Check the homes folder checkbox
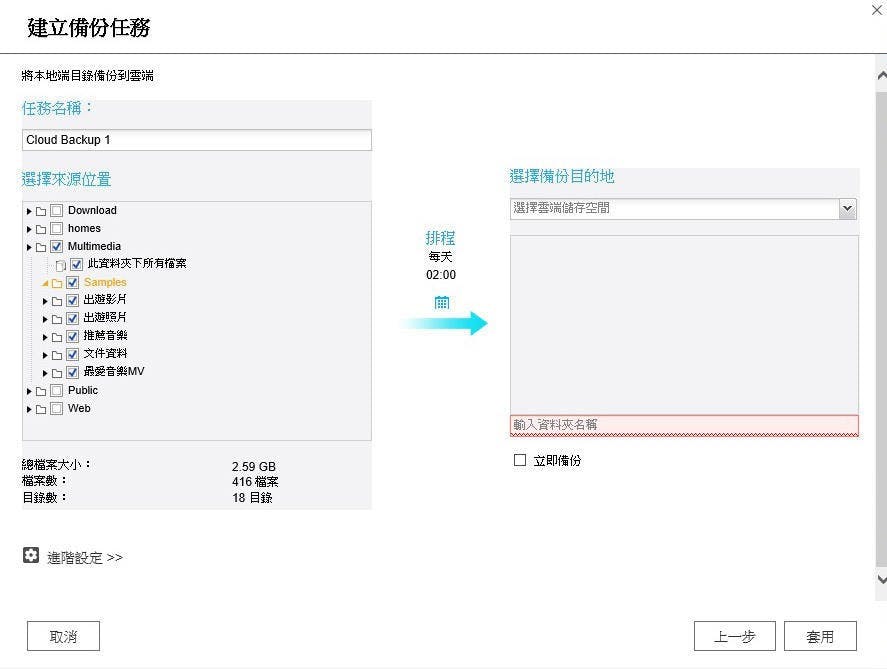 [56, 228]
